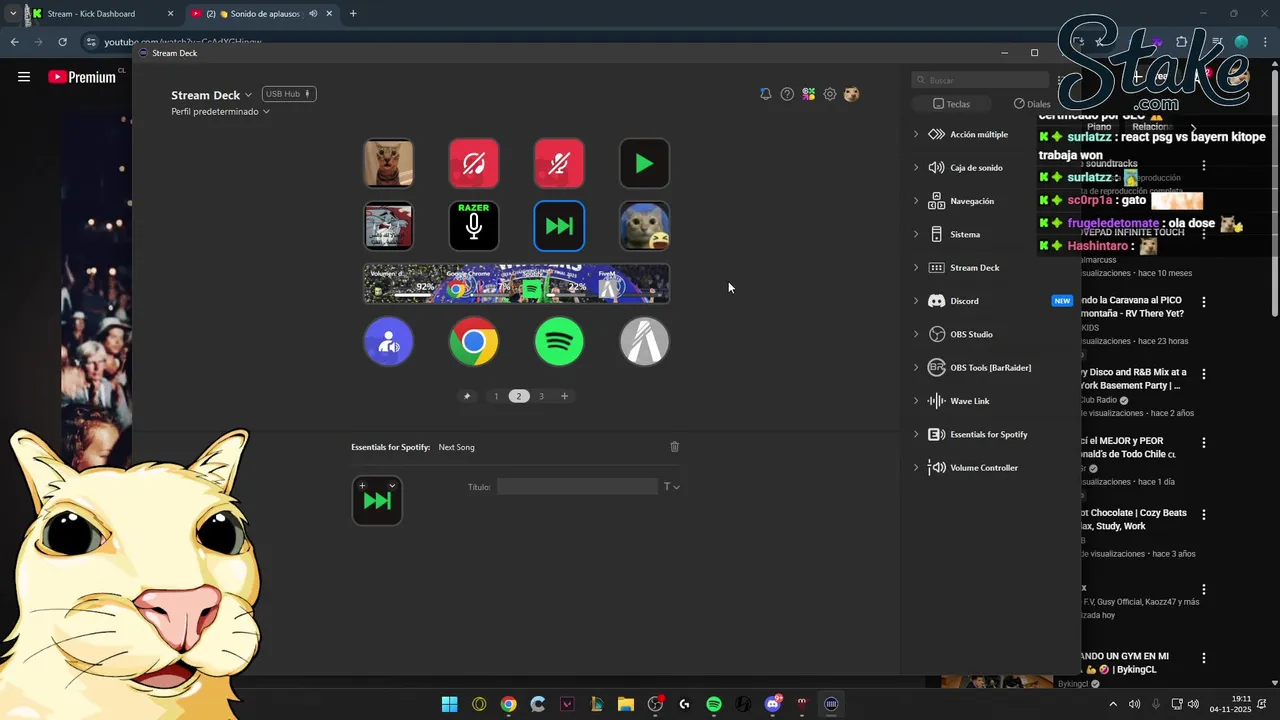Select the Google Chrome key
Image resolution: width=1280 pixels, height=720 pixels.
[x=474, y=342]
